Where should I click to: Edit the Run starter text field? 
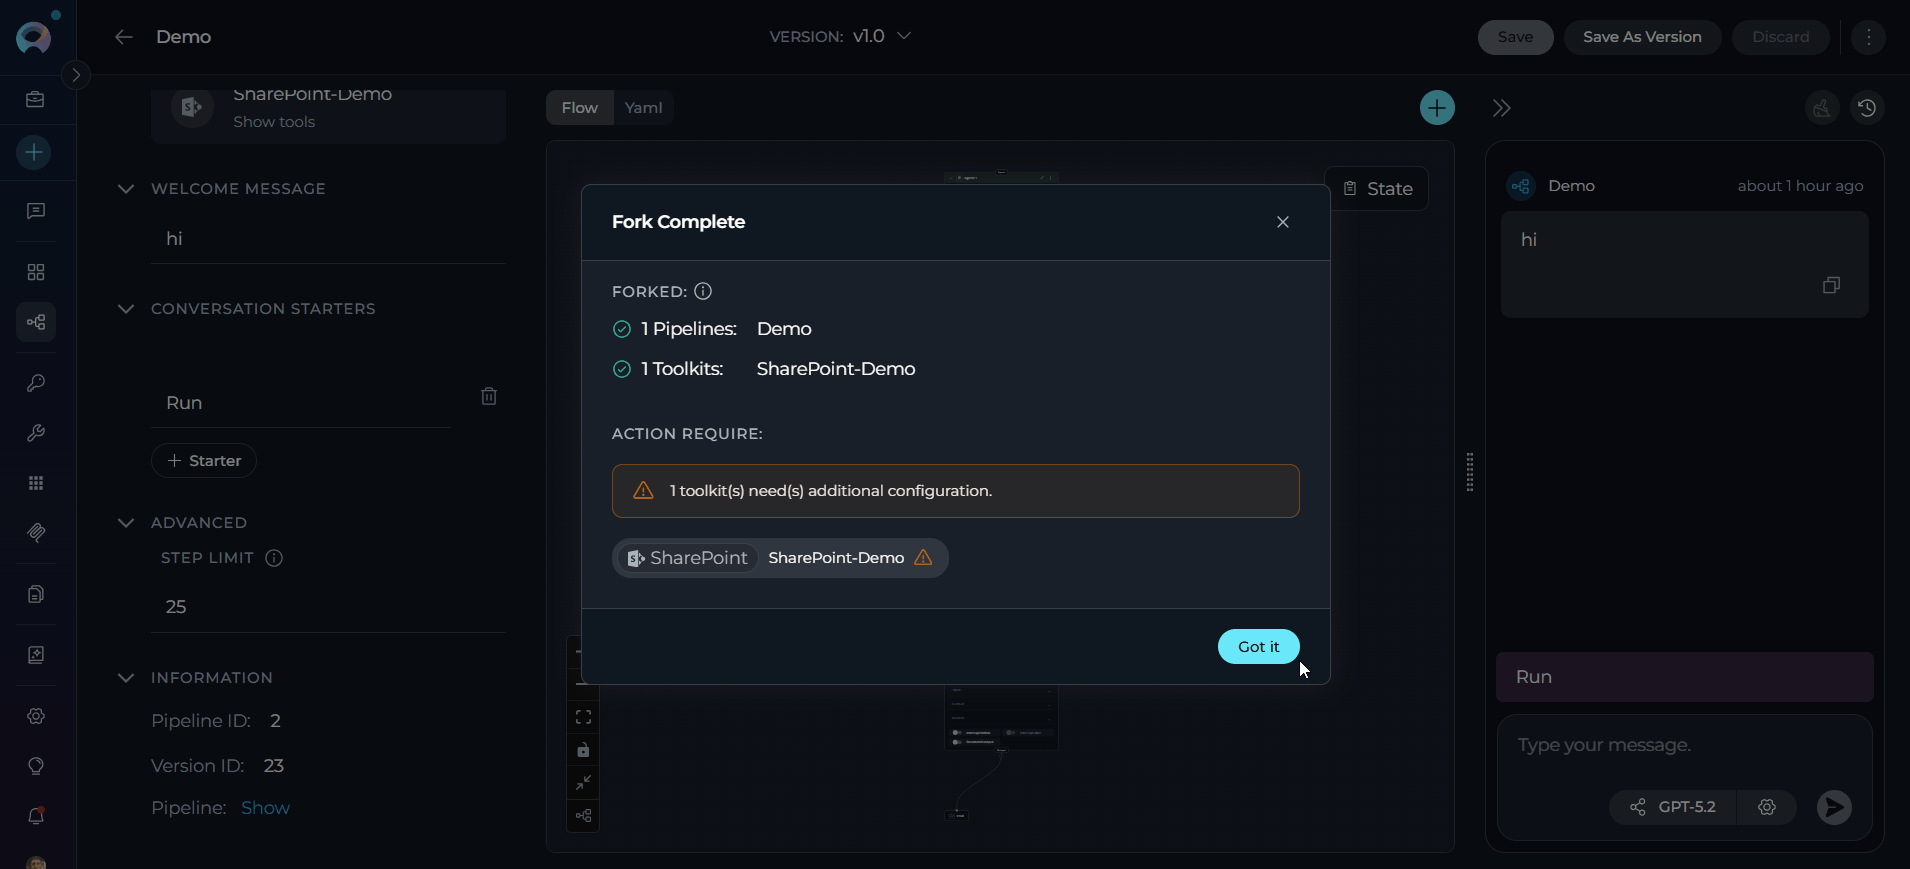click(x=301, y=403)
